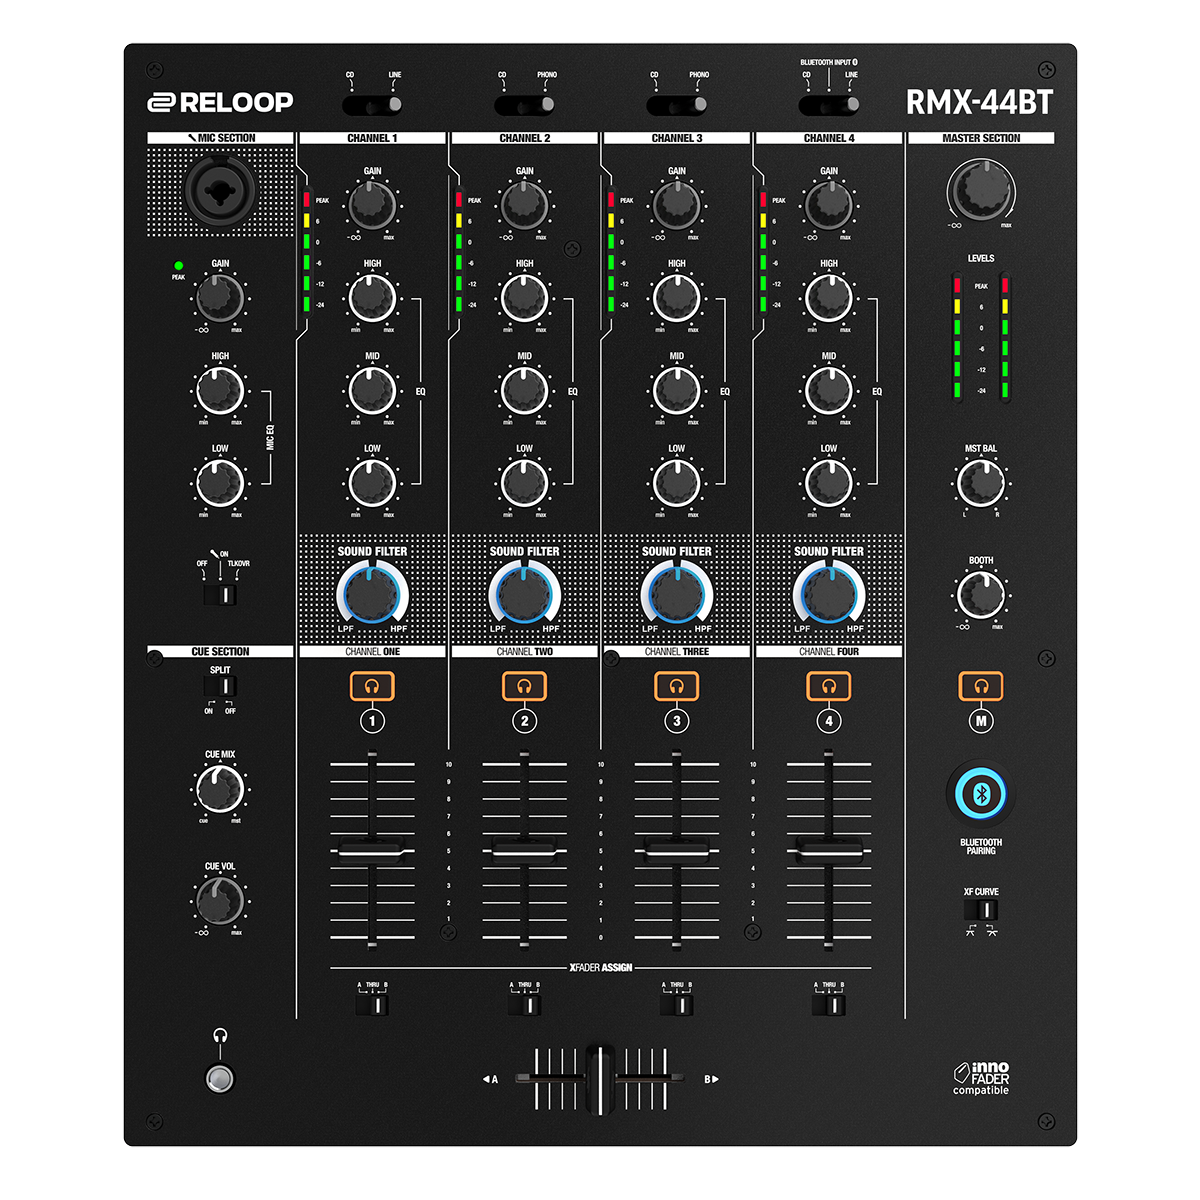Click the Cue Mix knob
Image resolution: width=1200 pixels, height=1200 pixels.
[220, 790]
